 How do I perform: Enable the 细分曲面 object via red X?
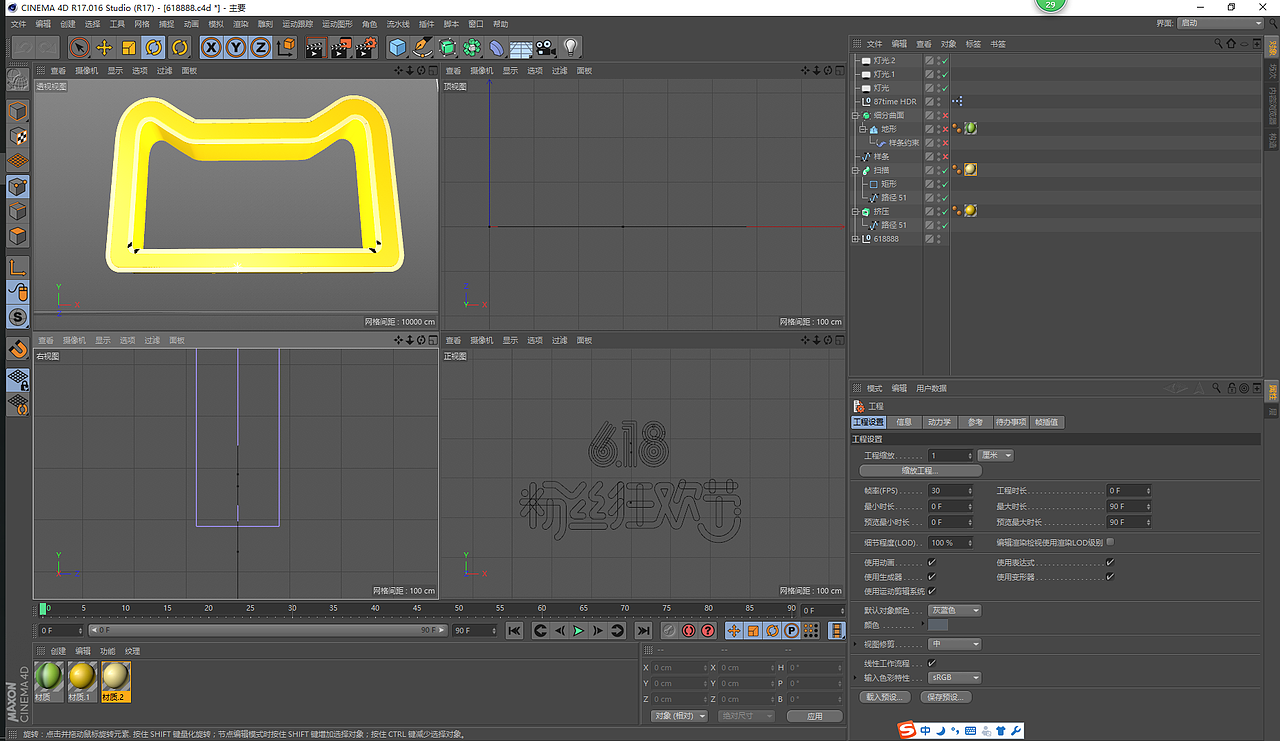coord(945,116)
